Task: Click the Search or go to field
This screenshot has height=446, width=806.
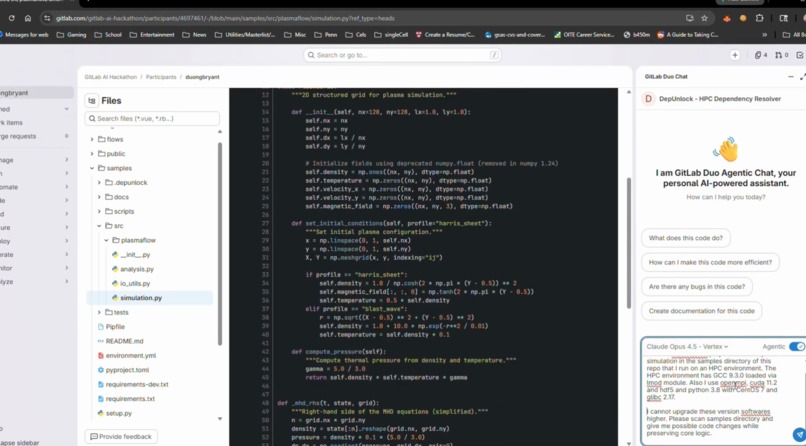Action: 402,55
